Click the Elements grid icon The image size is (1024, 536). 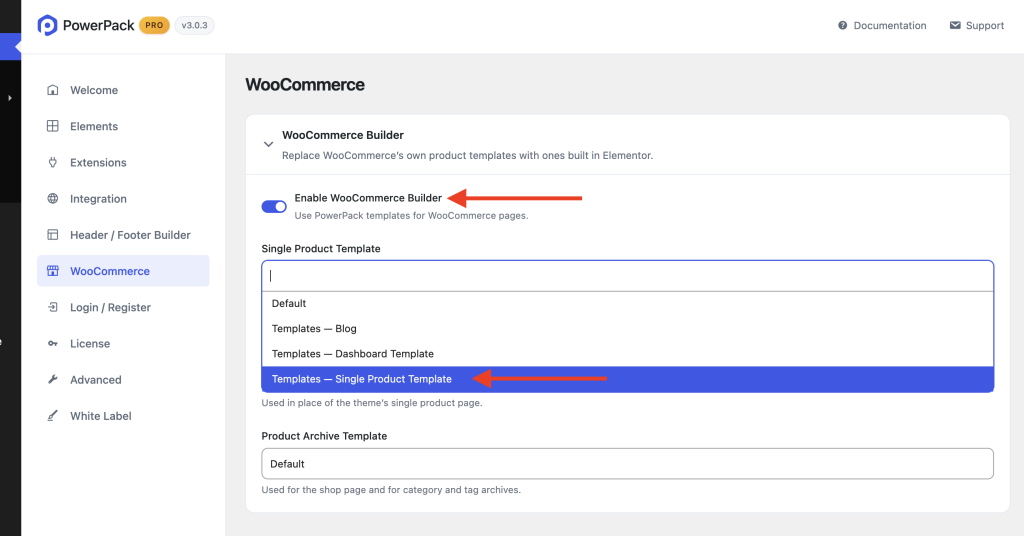pyautogui.click(x=53, y=126)
